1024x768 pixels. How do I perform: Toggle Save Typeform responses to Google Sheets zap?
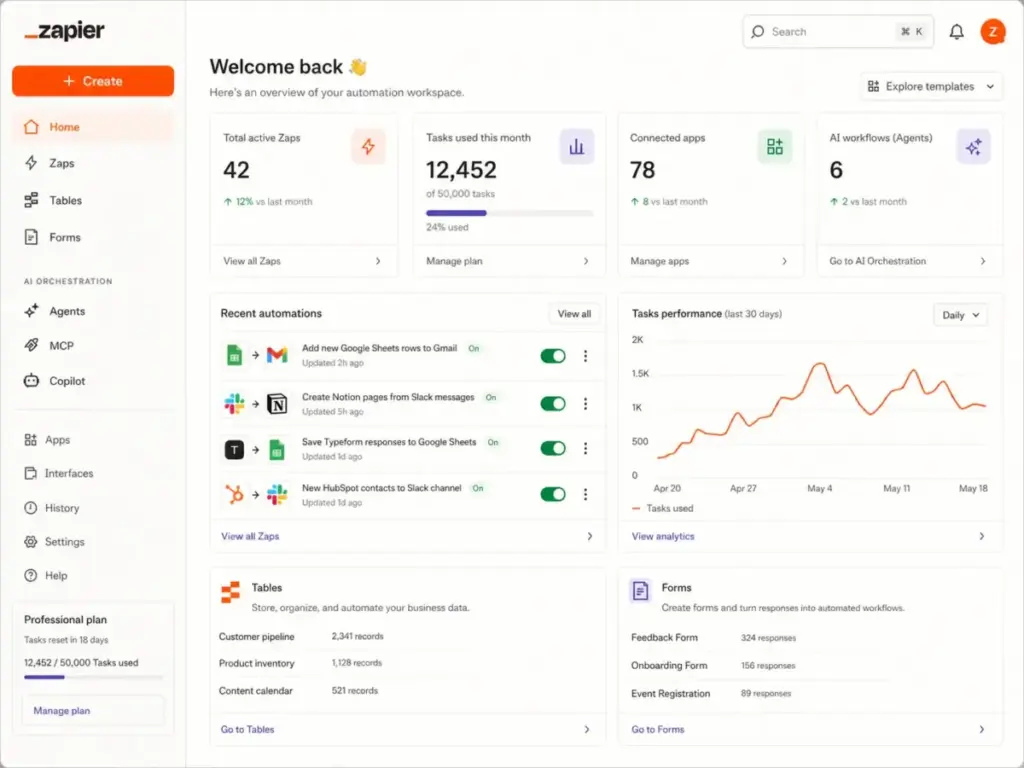click(553, 449)
